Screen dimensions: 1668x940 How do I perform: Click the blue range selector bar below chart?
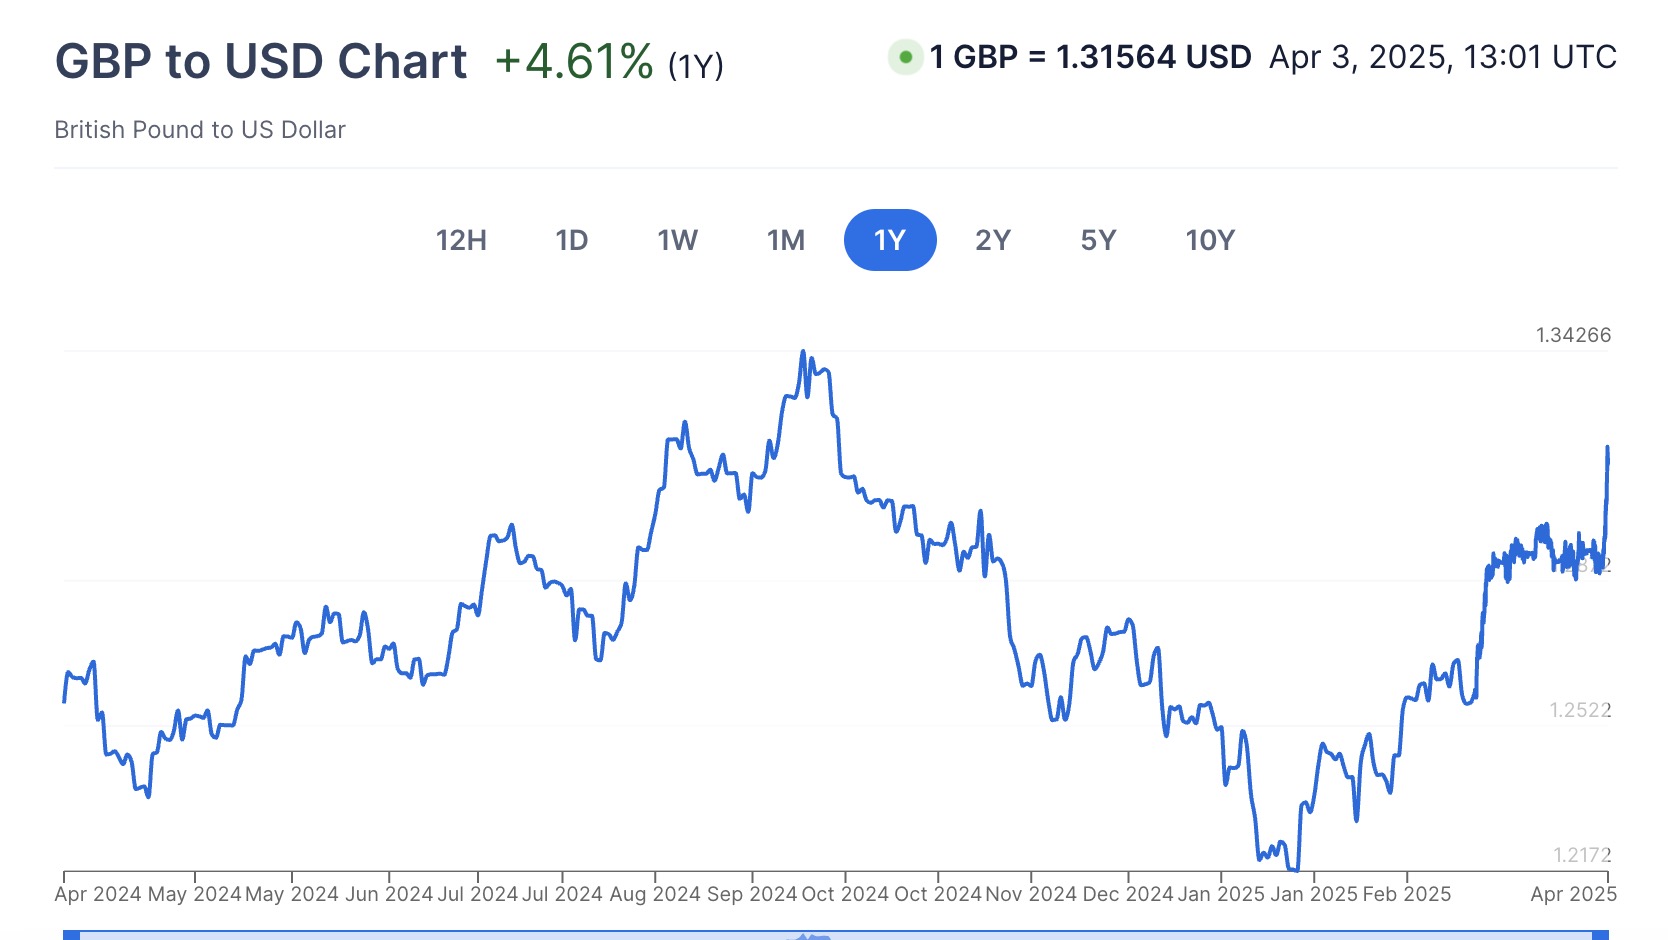click(x=834, y=935)
